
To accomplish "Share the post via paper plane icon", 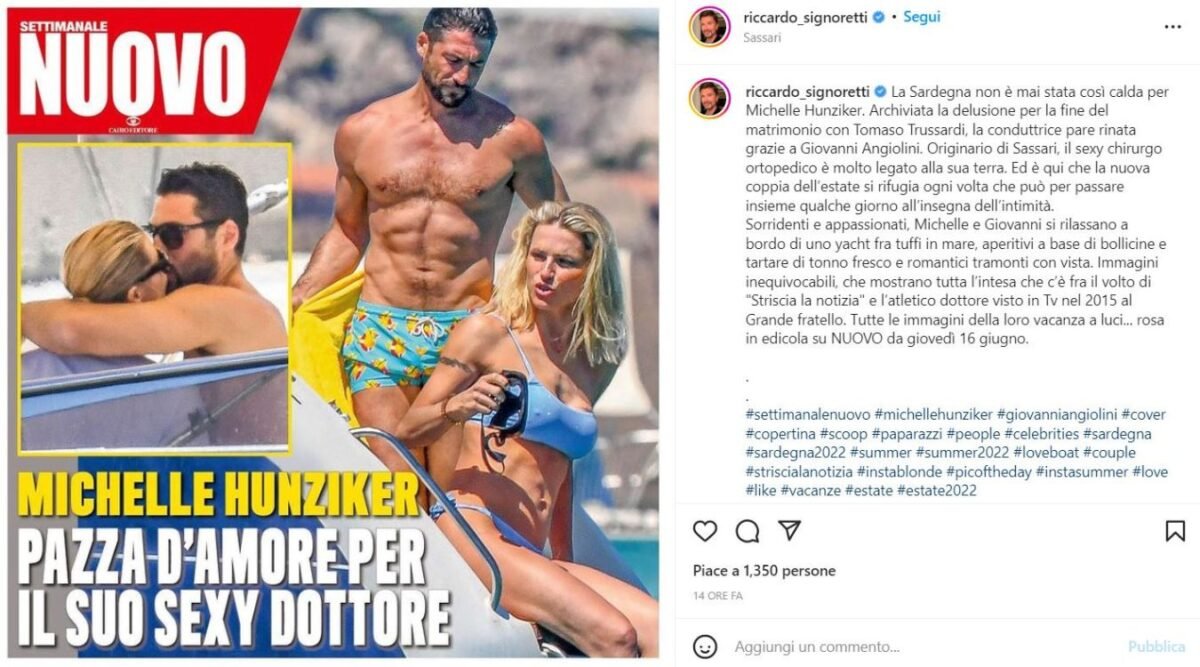I will click(x=789, y=531).
